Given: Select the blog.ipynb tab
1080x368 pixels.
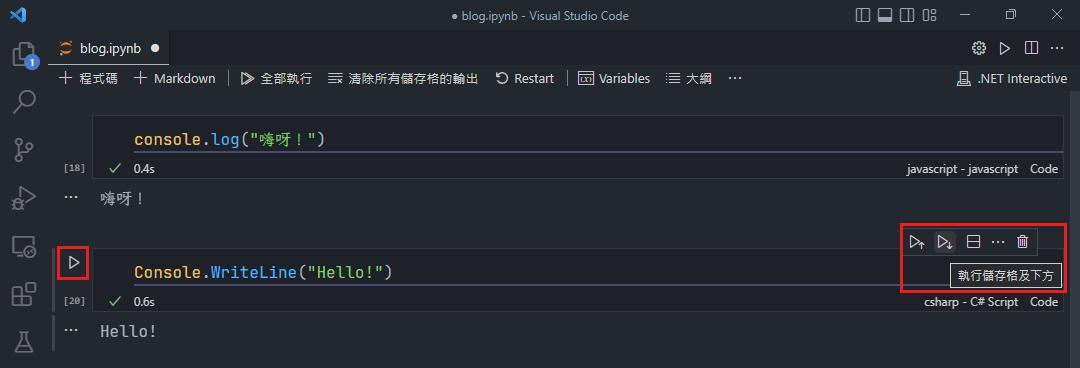Looking at the screenshot, I should pyautogui.click(x=109, y=48).
